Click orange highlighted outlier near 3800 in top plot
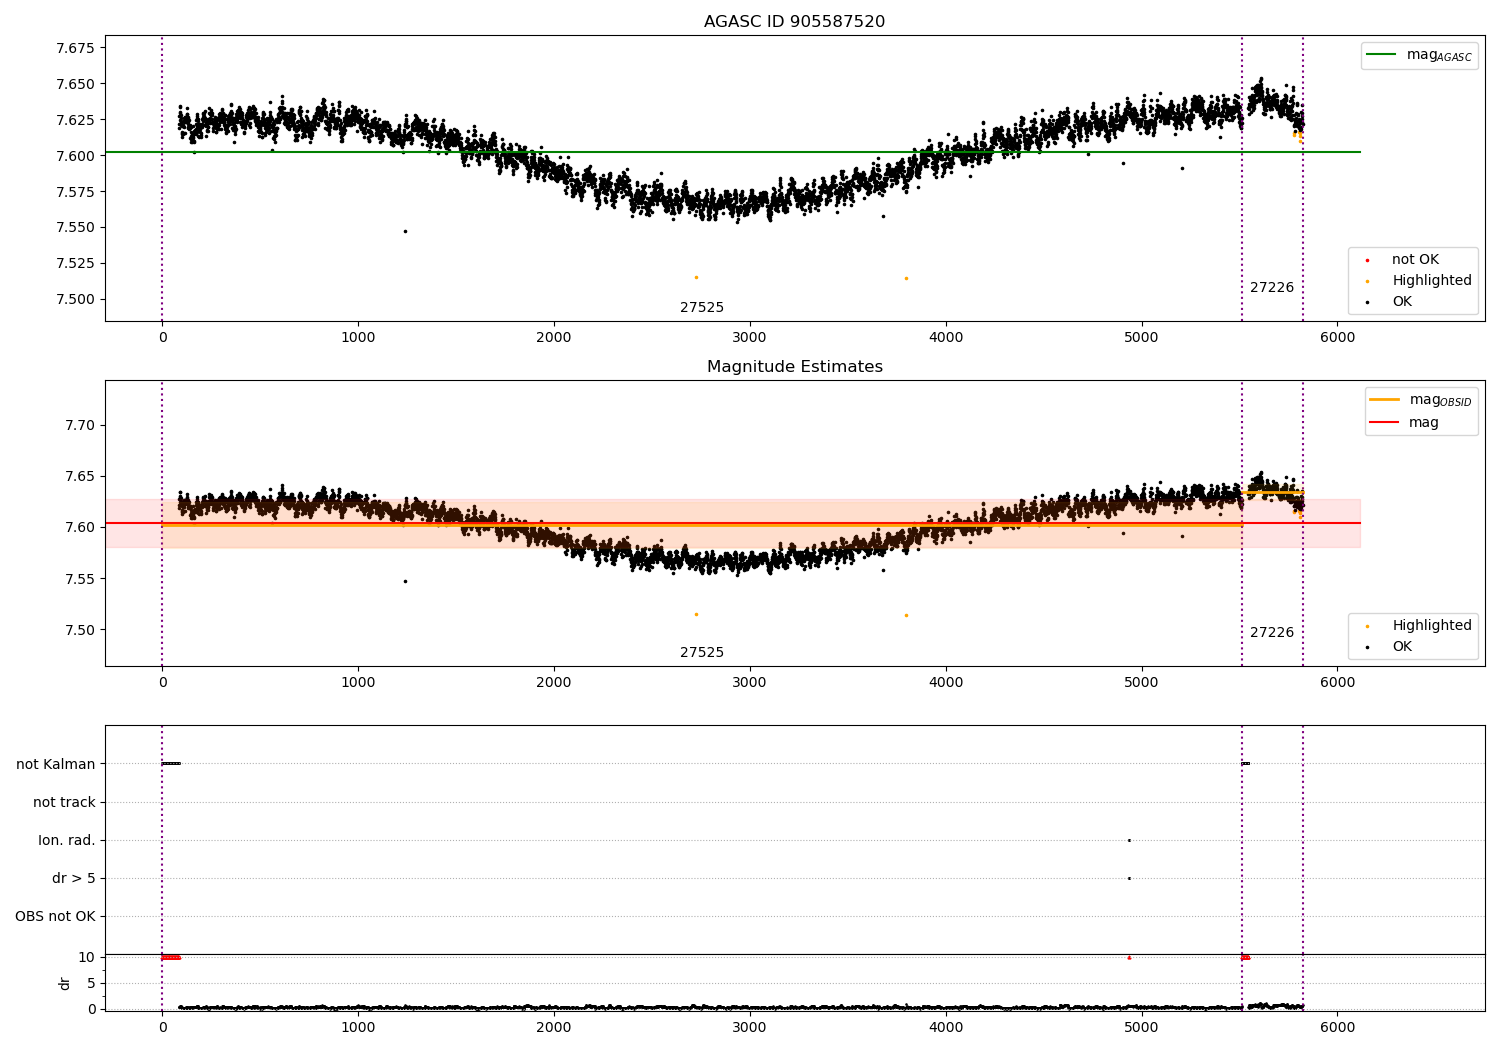The height and width of the screenshot is (1050, 1500). 906,278
